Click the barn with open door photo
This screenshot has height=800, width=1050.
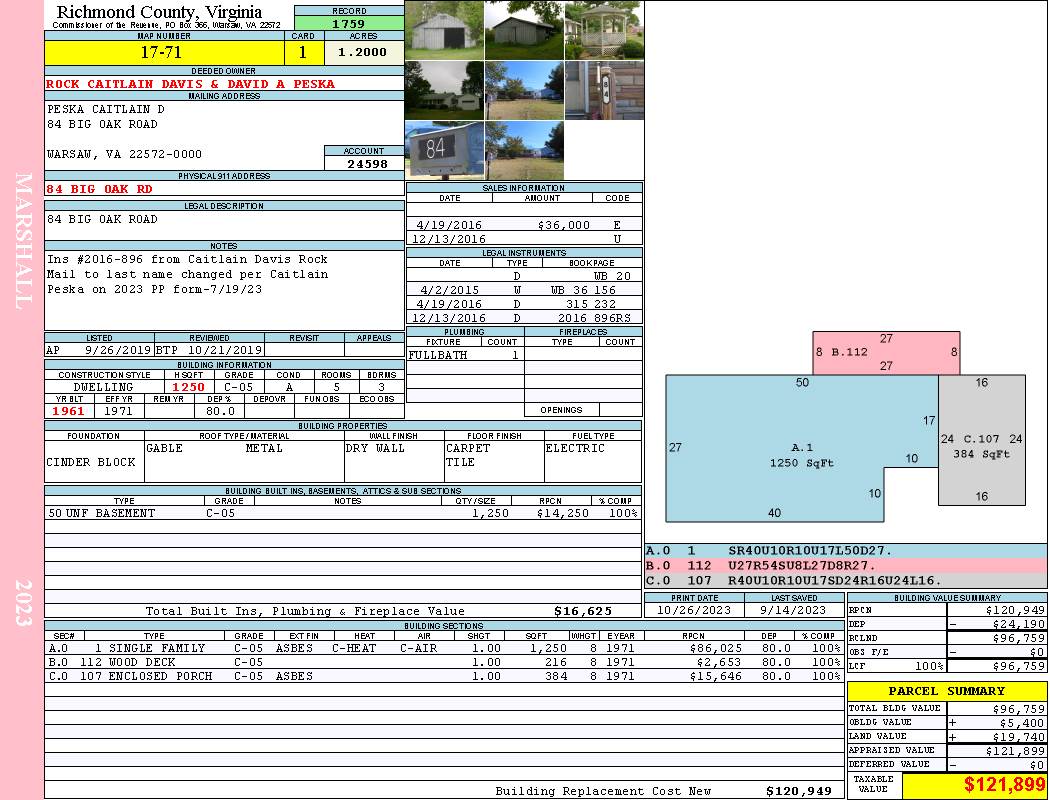click(x=444, y=30)
